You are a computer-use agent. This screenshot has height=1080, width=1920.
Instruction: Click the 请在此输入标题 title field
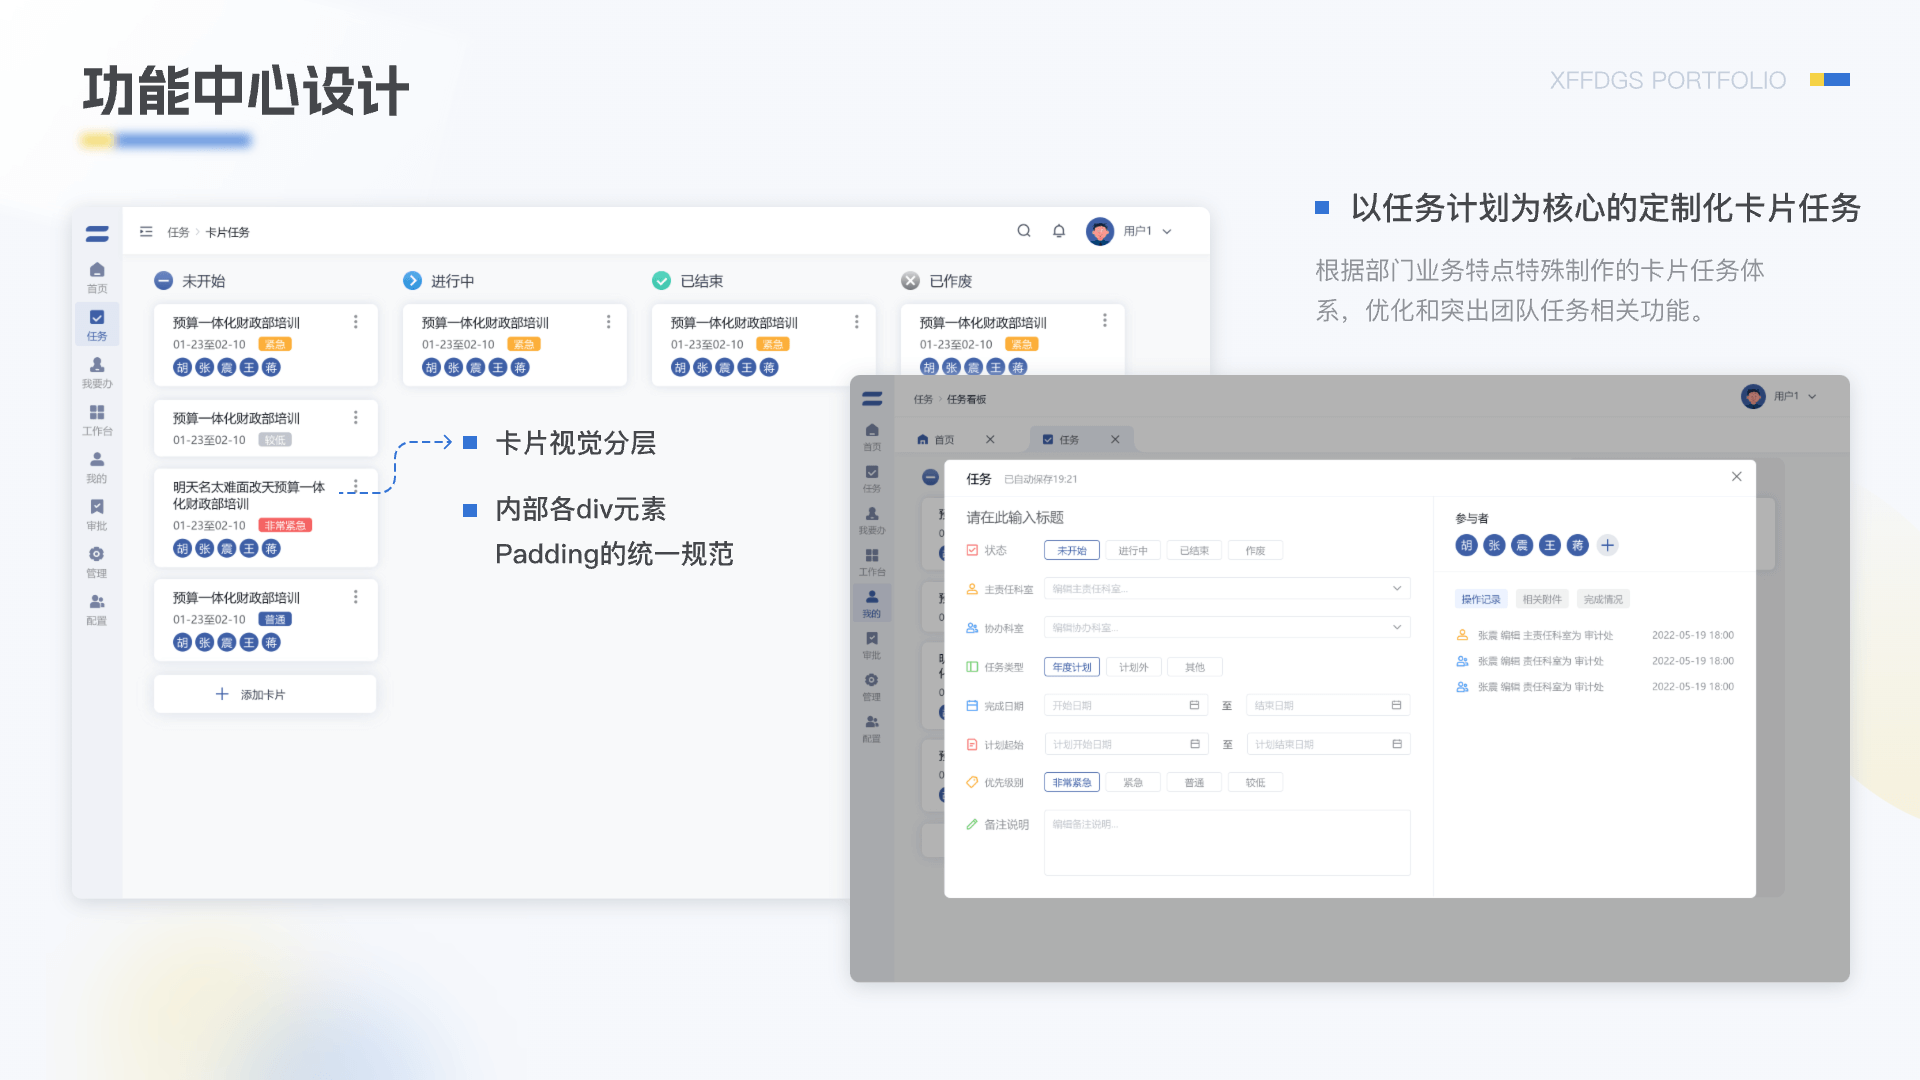tap(1014, 517)
